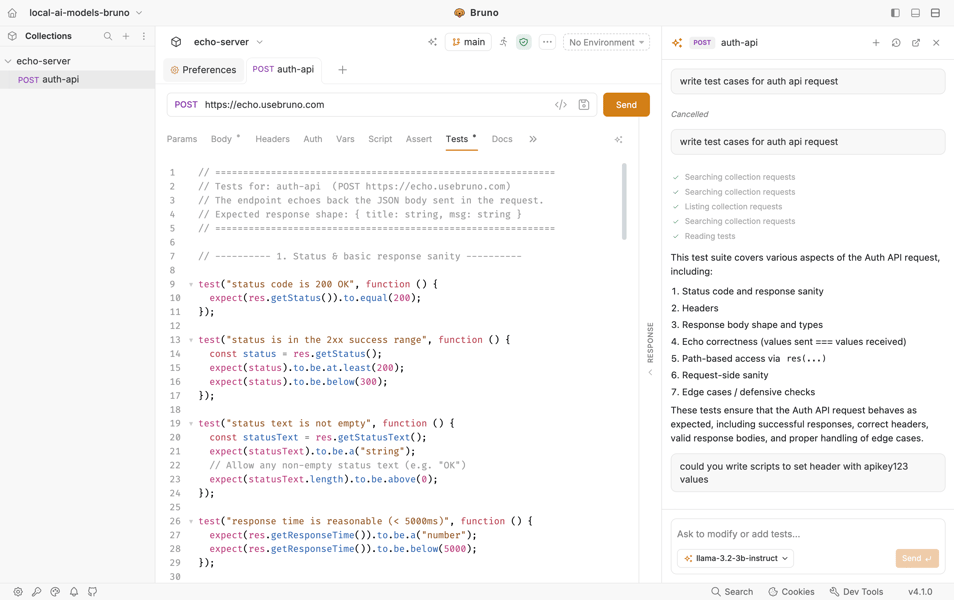This screenshot has width=954, height=600.
Task: Click the Ask to modify or add tests field
Action: (x=807, y=534)
